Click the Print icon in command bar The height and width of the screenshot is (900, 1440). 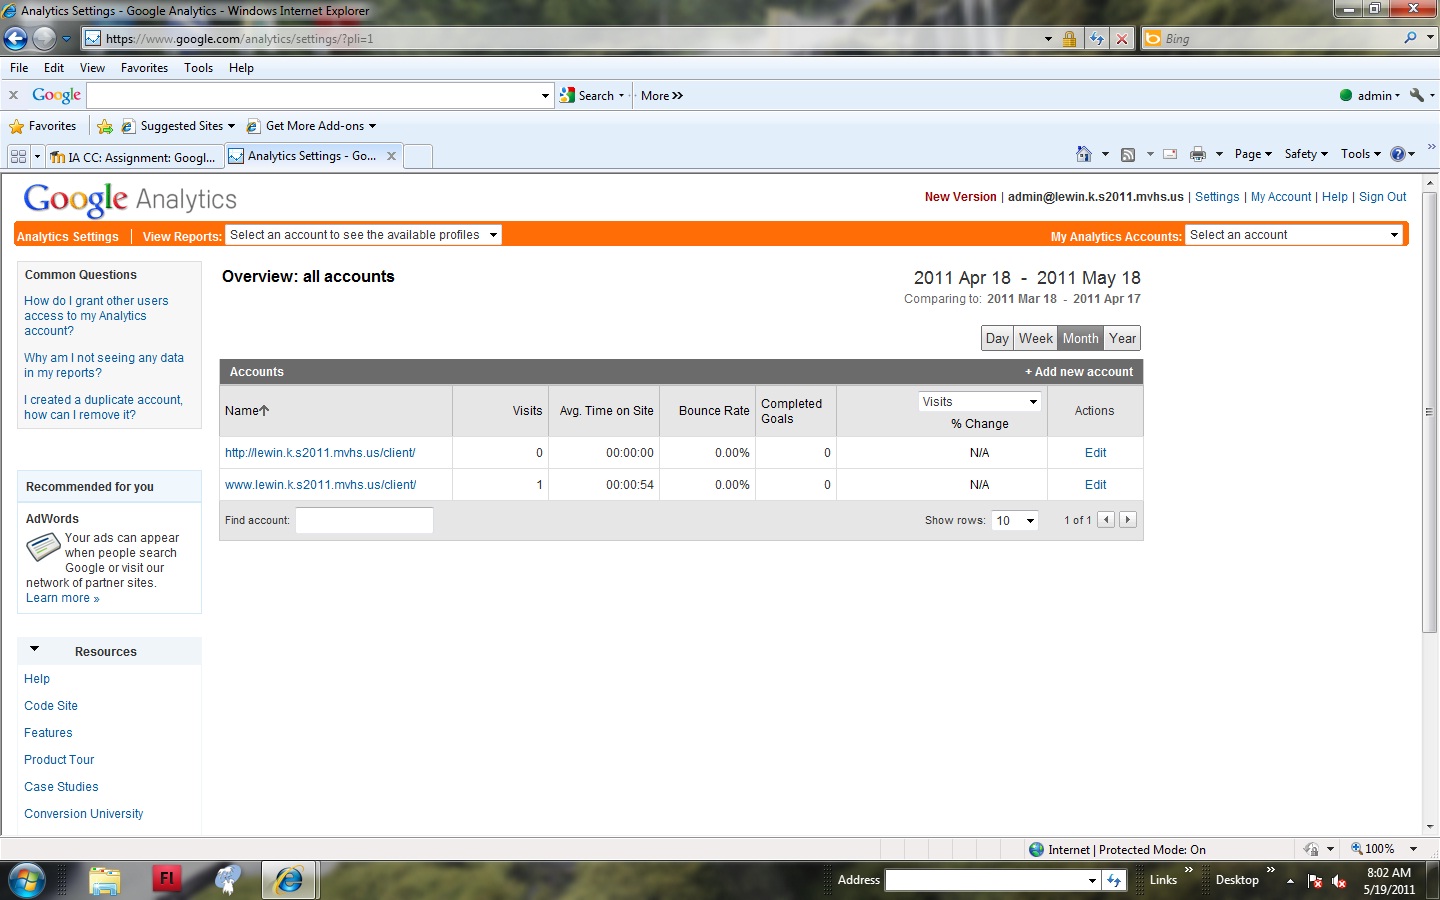(1197, 154)
